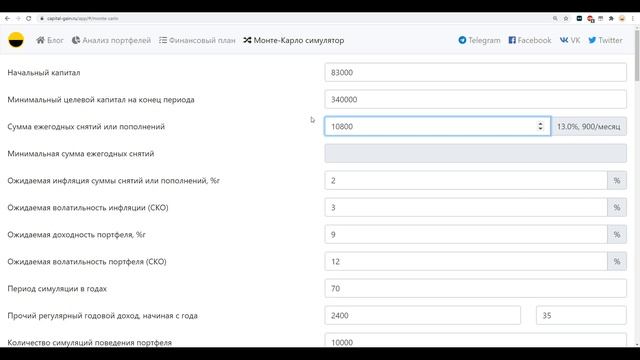Click the 'Ожидаемая доходность портфеля, %г' label
This screenshot has width=640, height=360.
[76, 235]
